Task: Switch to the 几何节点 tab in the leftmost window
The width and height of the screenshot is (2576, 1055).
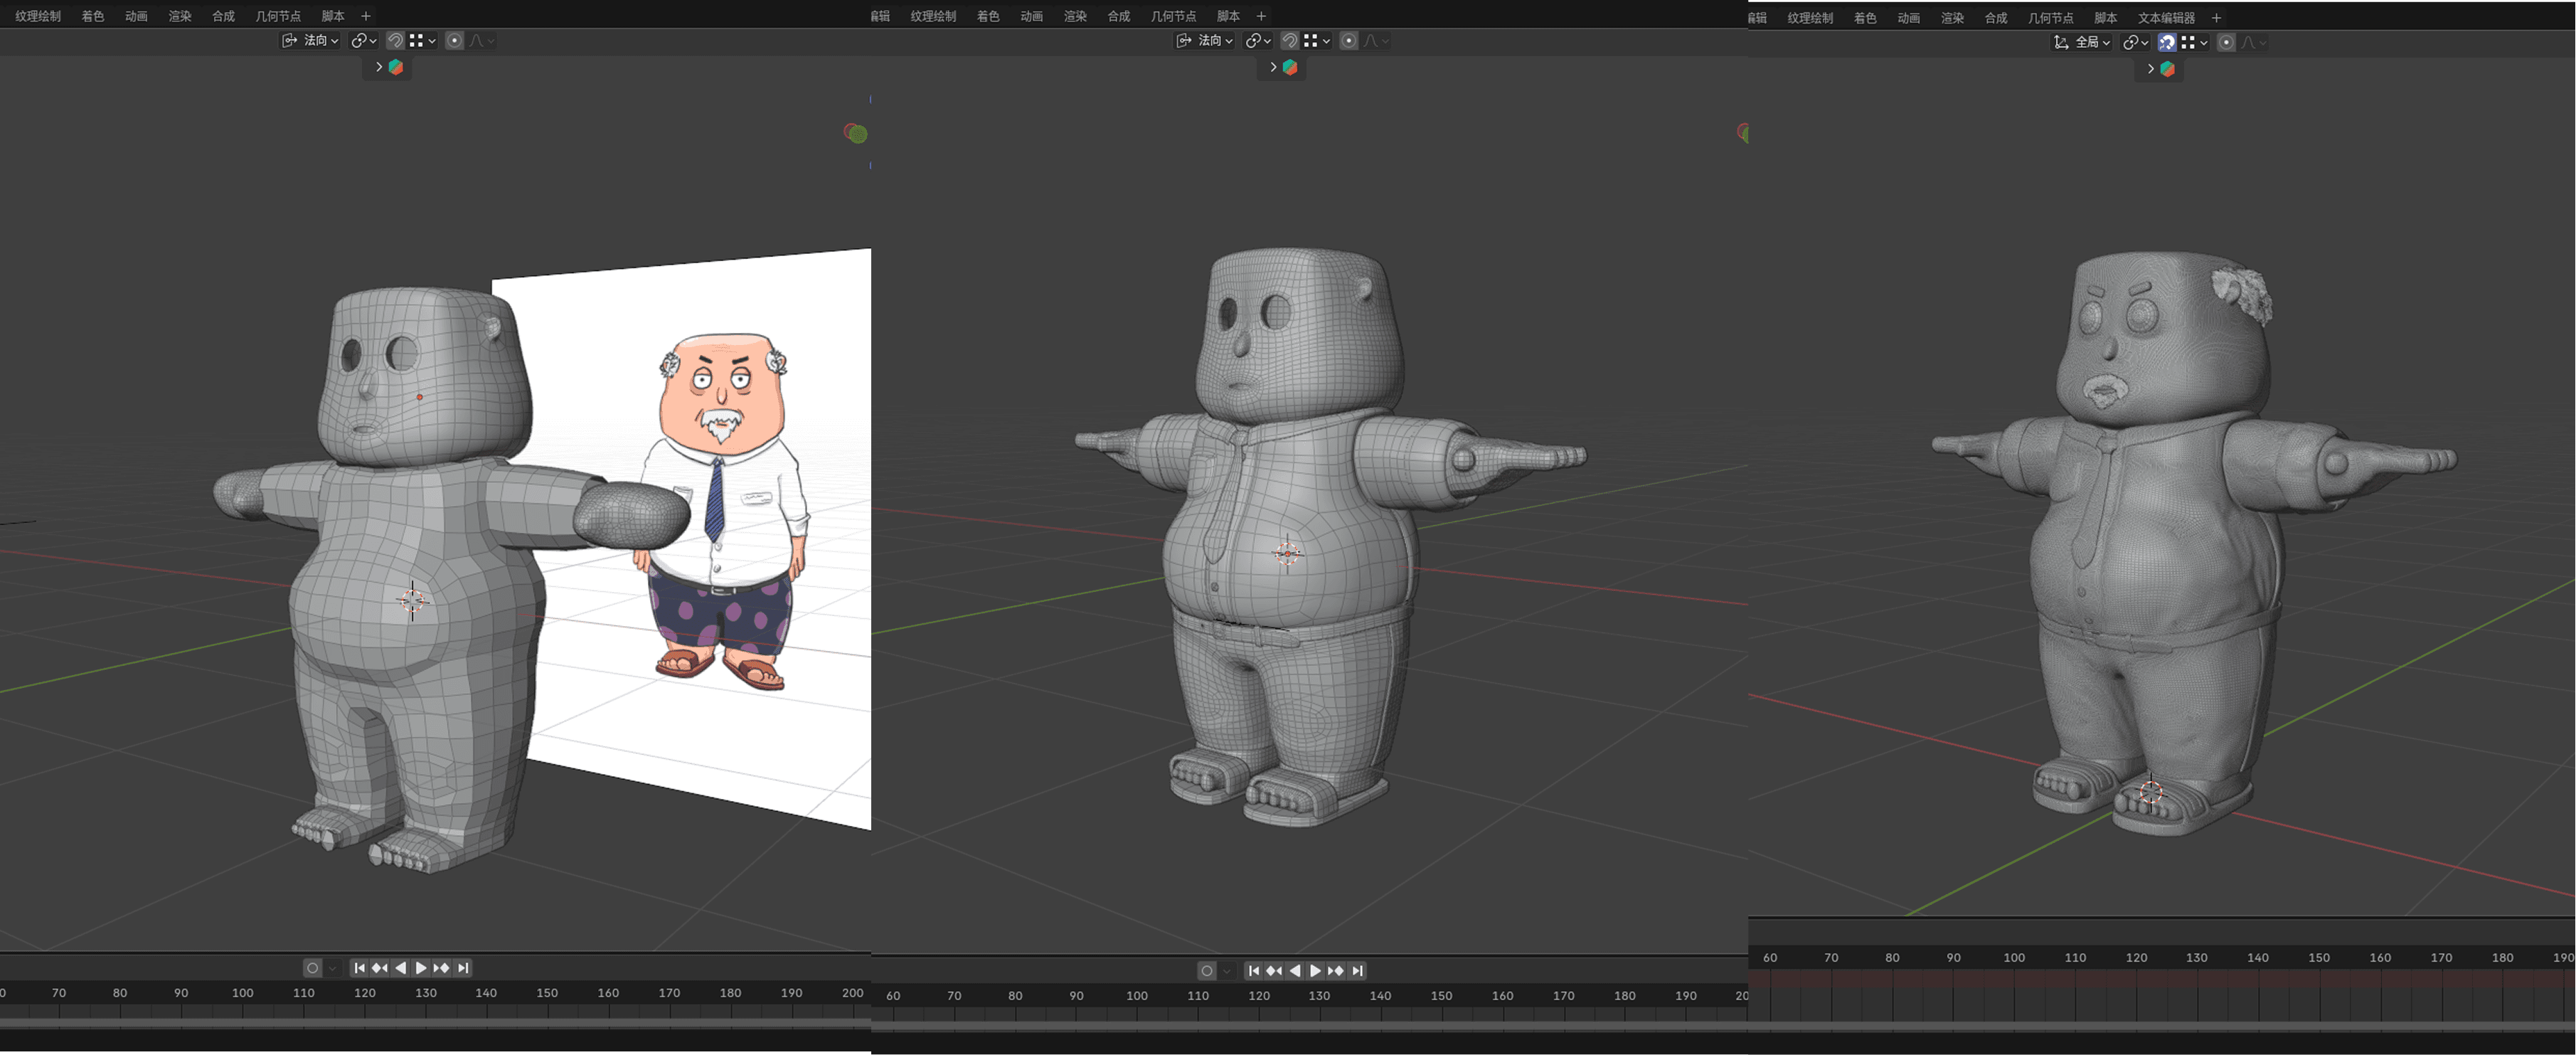Action: point(277,16)
